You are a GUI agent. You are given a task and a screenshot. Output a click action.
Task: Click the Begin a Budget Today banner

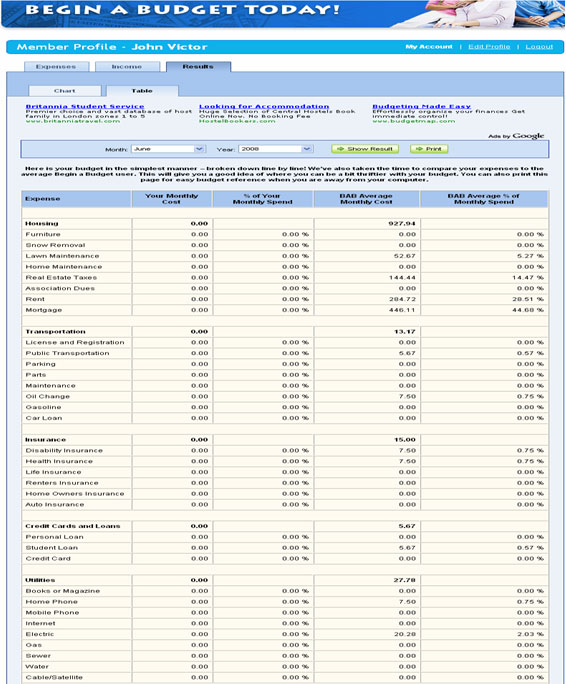(x=283, y=14)
